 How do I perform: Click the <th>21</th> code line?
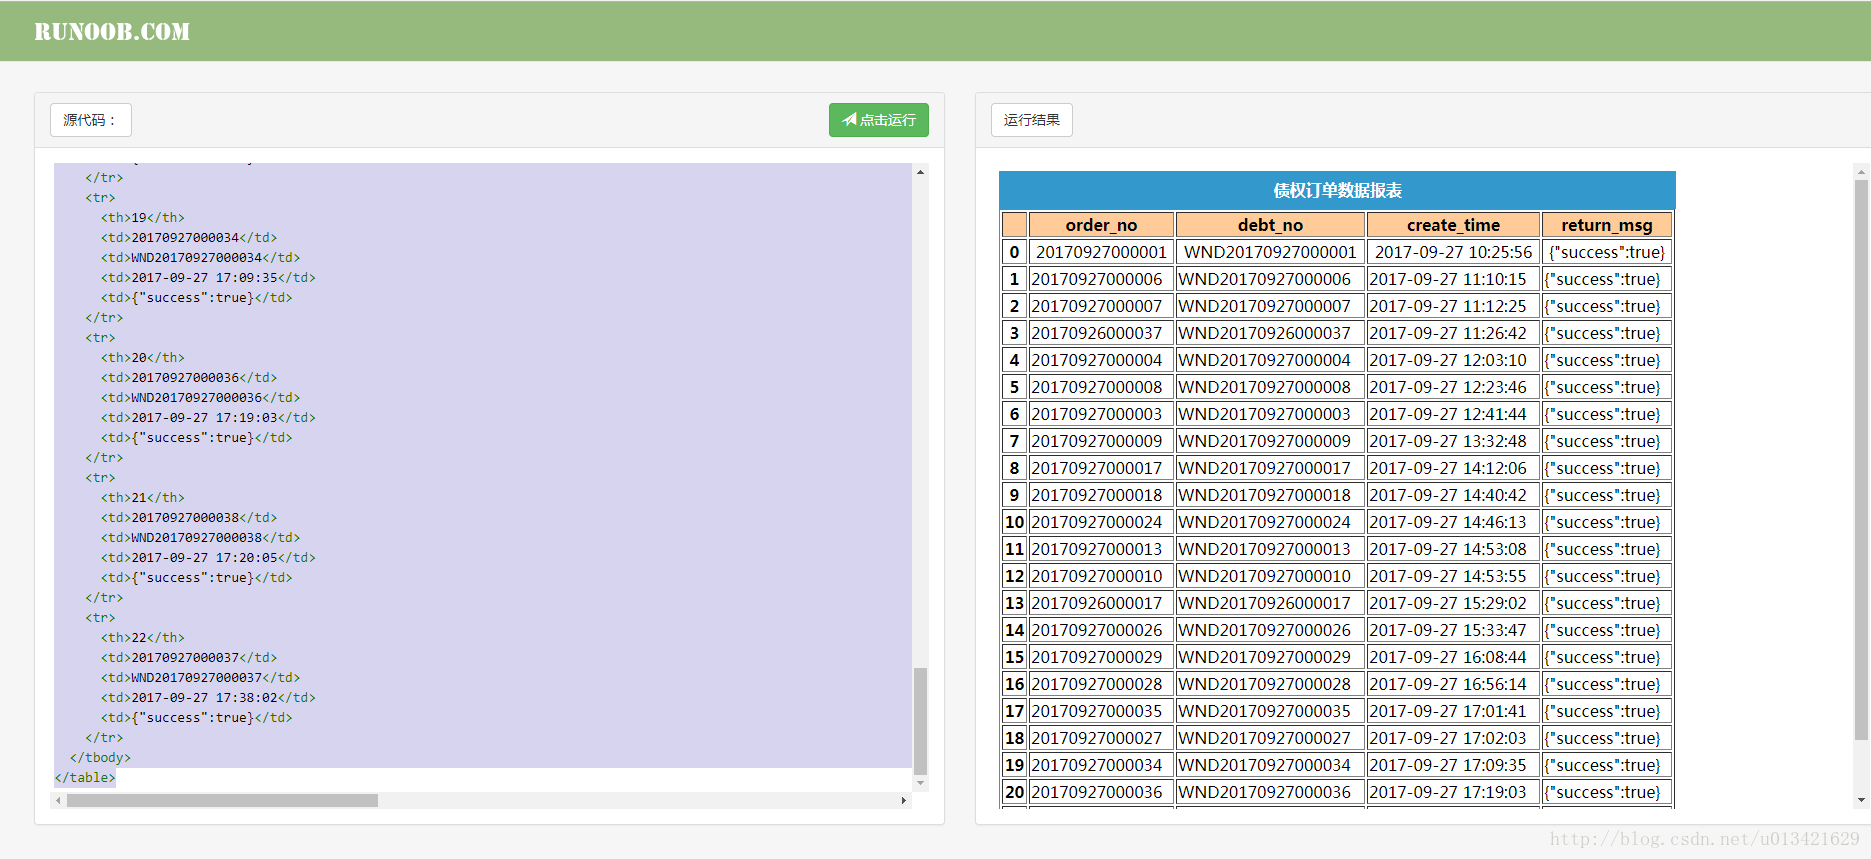142,497
